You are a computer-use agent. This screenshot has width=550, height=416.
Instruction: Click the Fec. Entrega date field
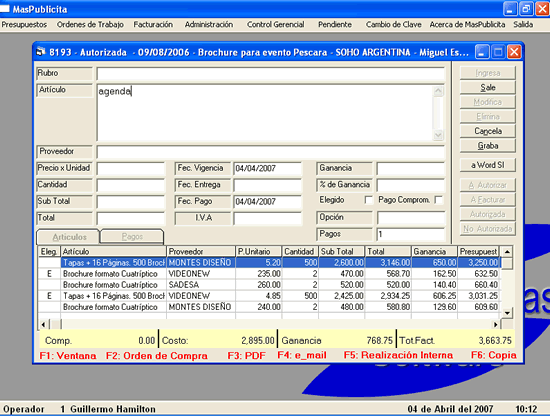267,185
